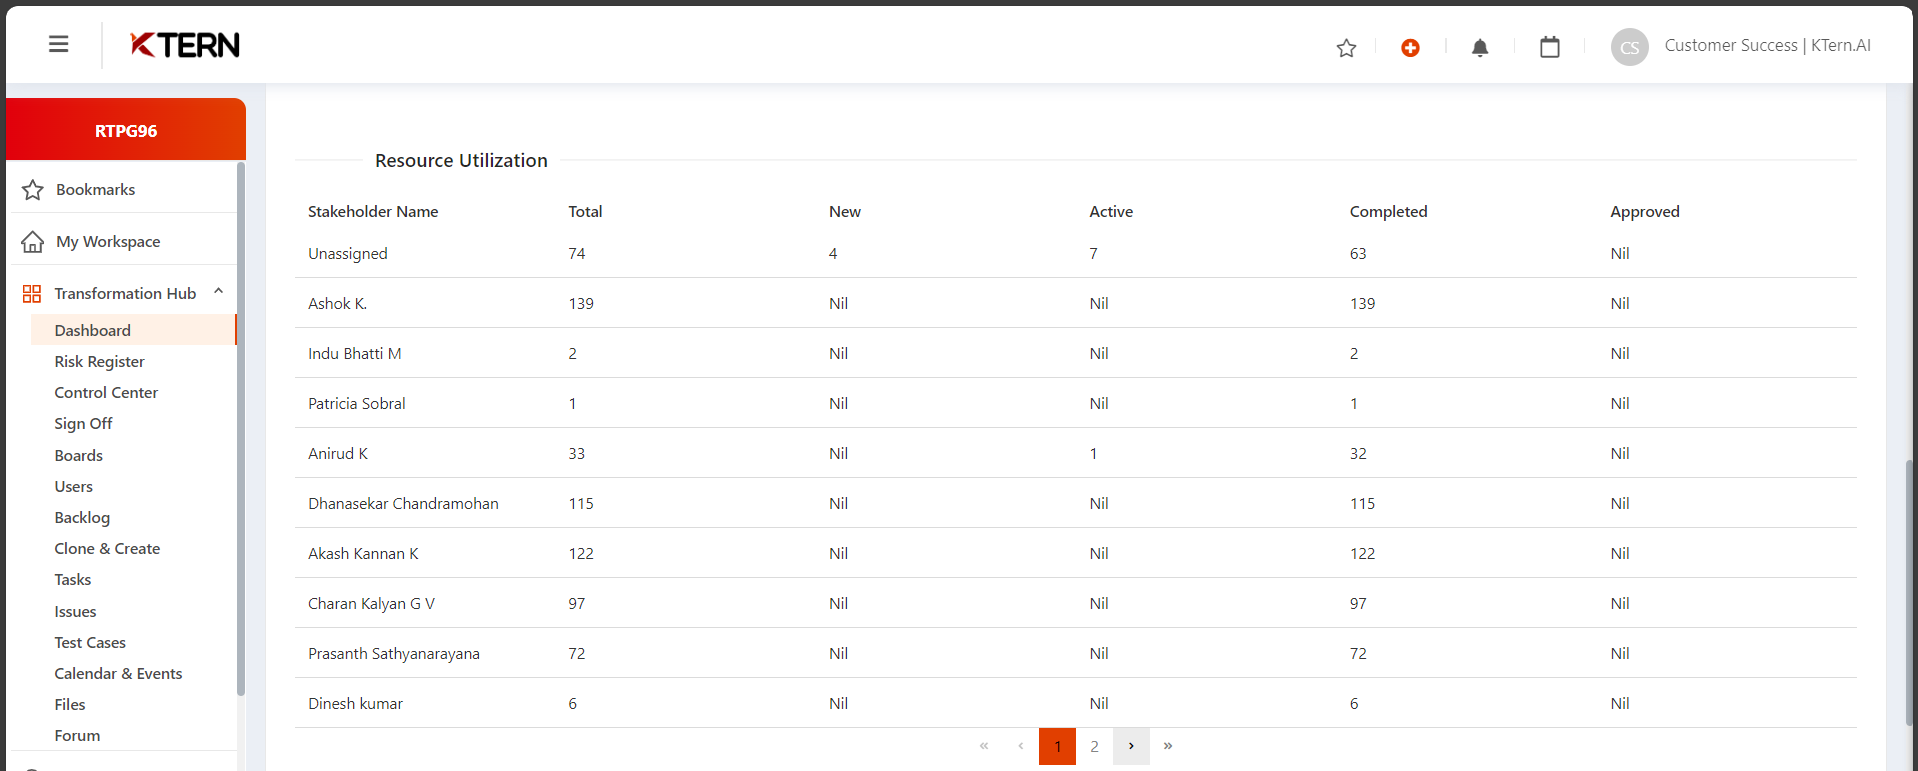Click the Resource Utilization heading
The image size is (1918, 771).
click(461, 160)
